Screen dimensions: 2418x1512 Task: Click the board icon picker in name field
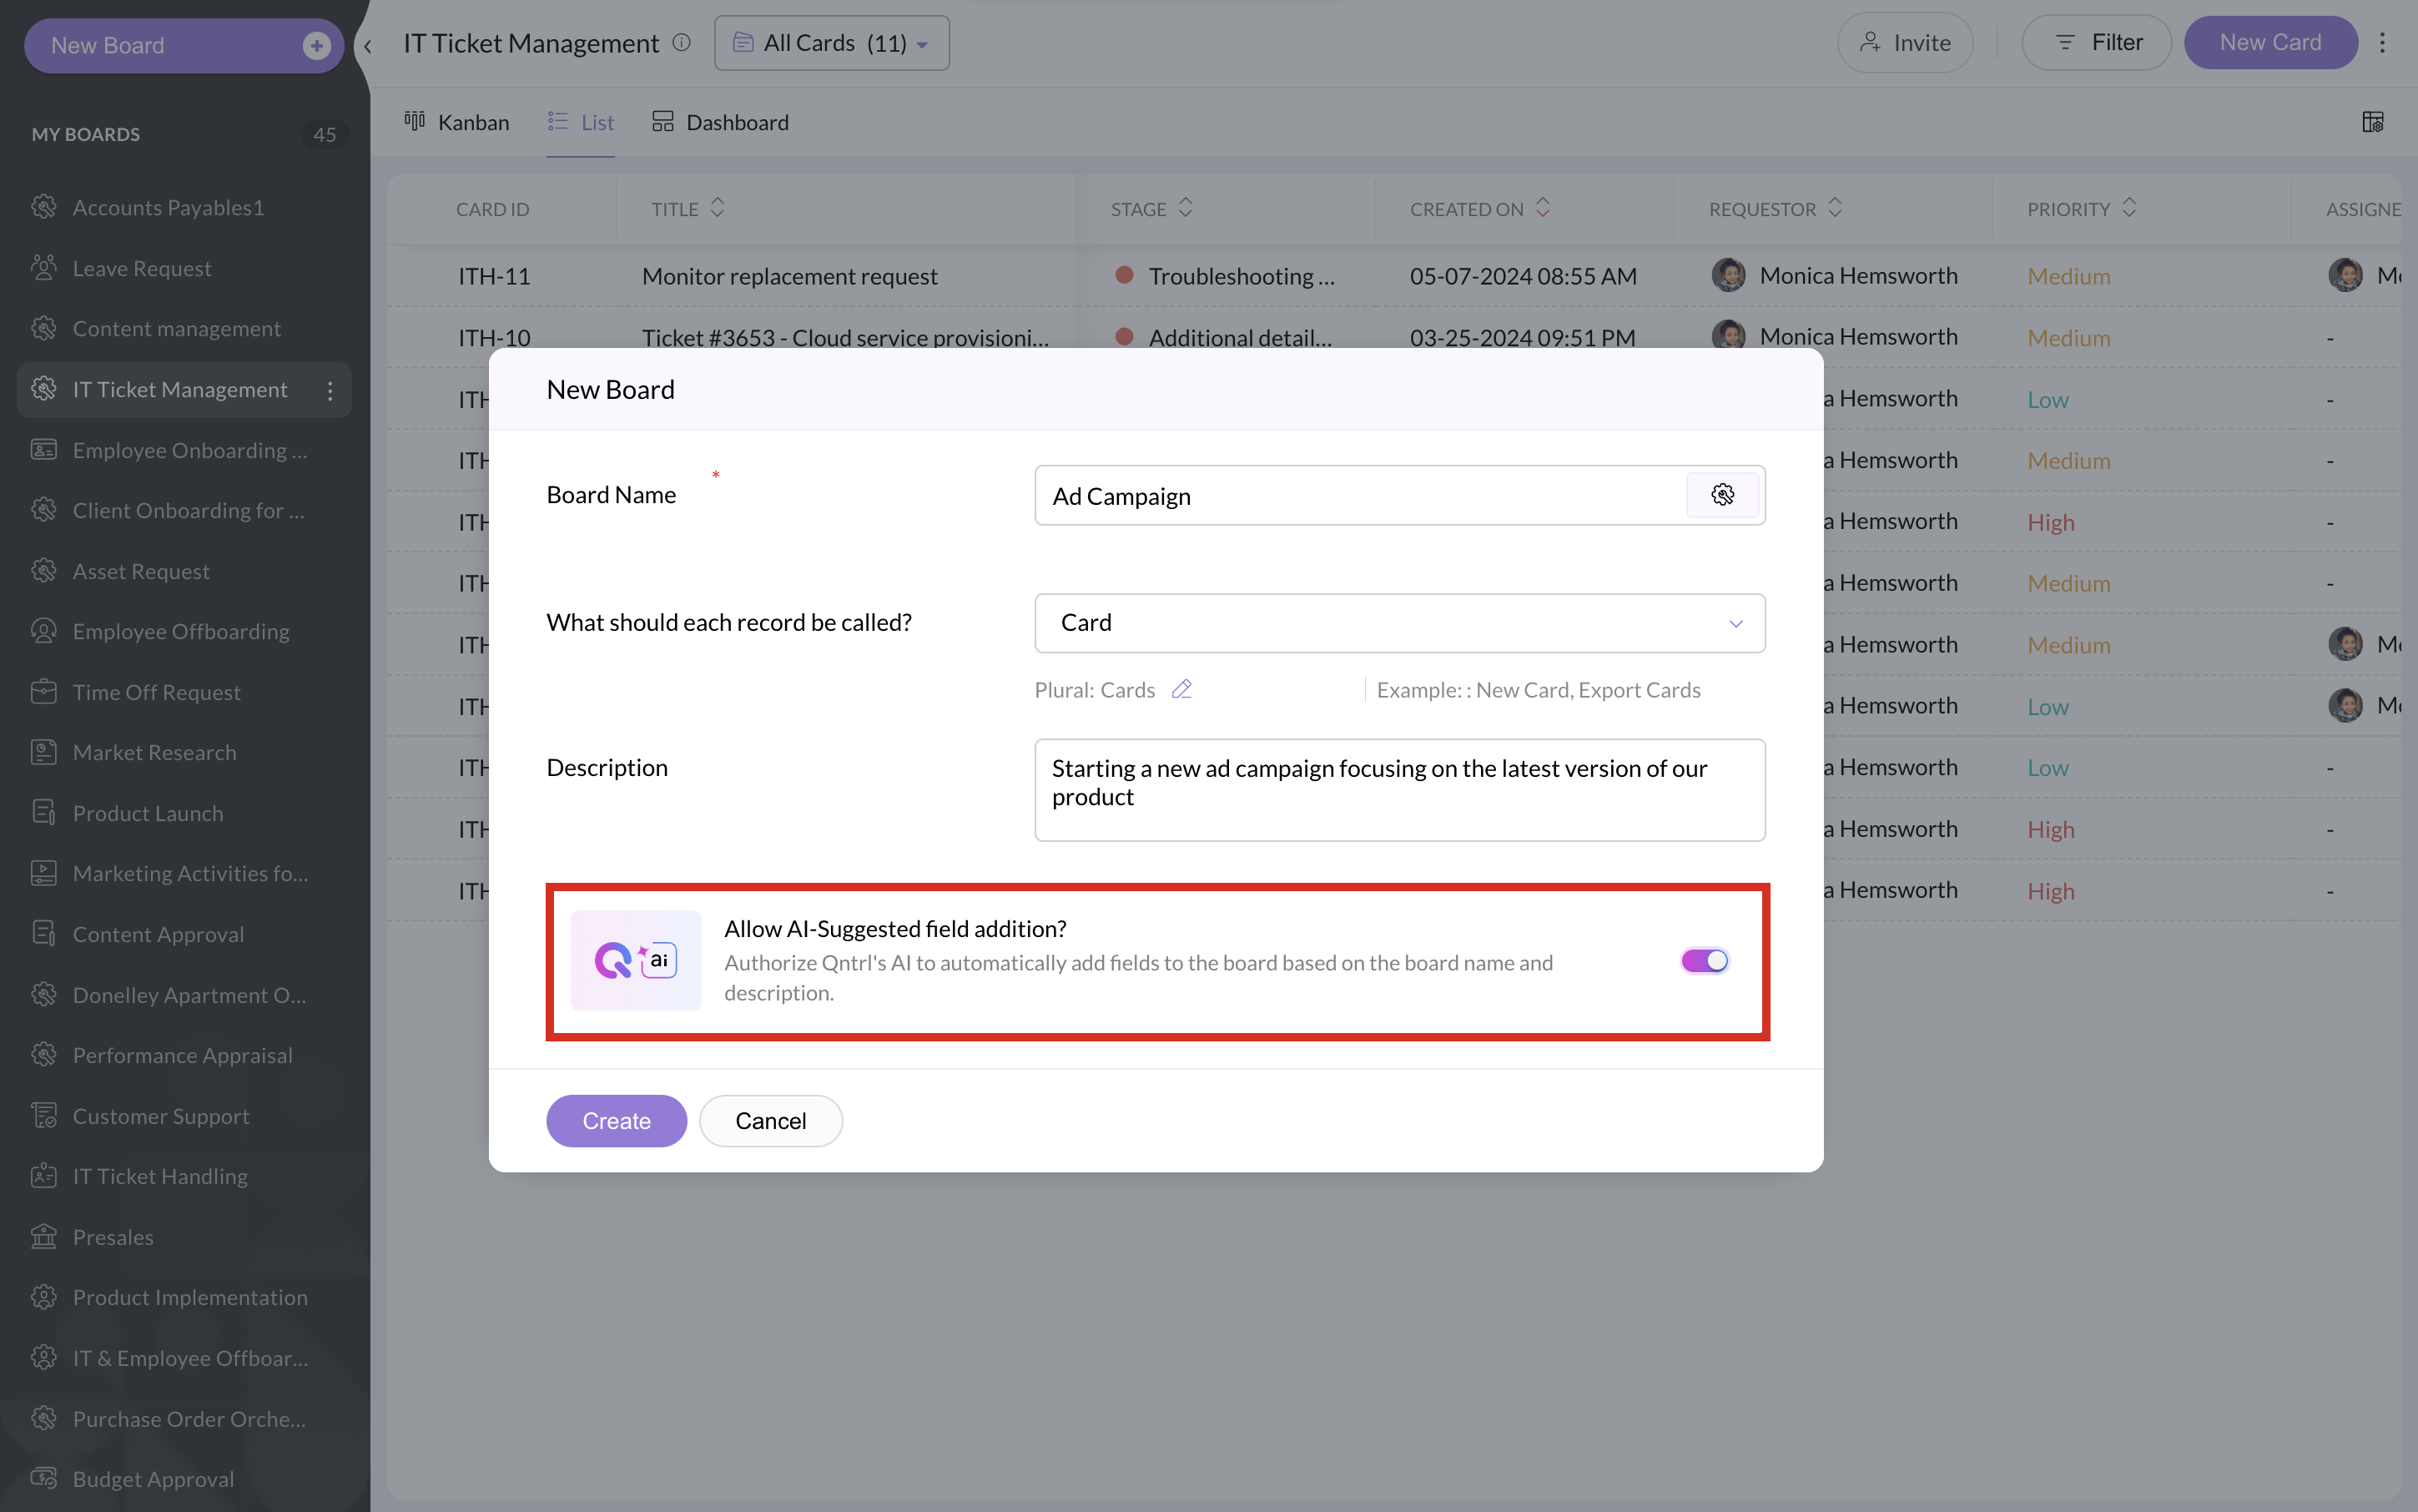(1721, 495)
